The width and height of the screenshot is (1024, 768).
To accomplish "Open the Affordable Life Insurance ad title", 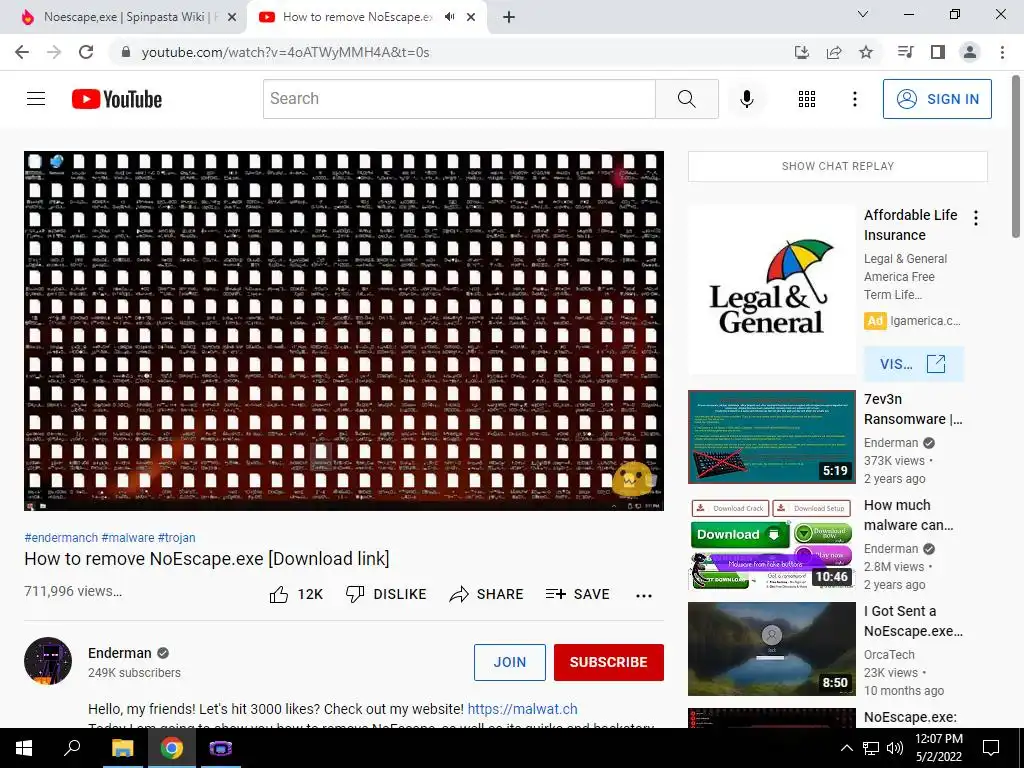I will 910,225.
